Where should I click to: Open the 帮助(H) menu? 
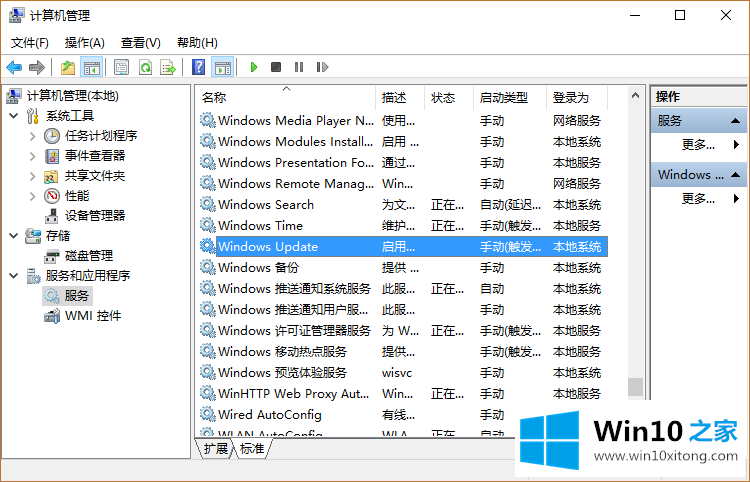click(x=197, y=43)
